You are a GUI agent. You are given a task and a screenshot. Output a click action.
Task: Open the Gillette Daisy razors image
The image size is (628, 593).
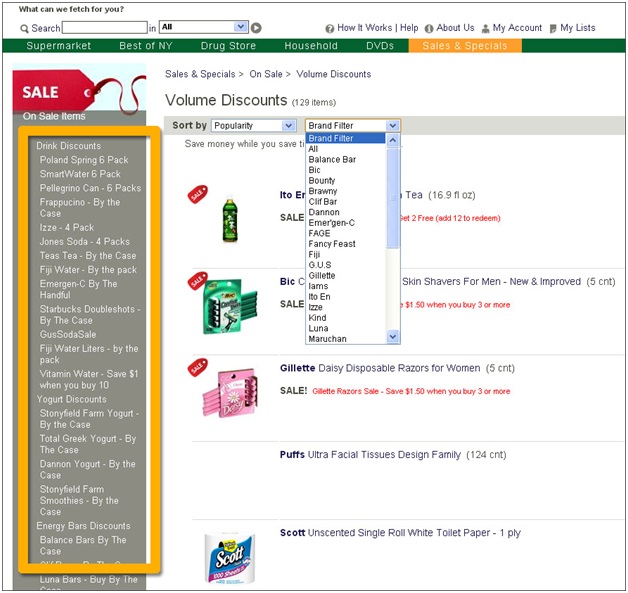pos(229,392)
